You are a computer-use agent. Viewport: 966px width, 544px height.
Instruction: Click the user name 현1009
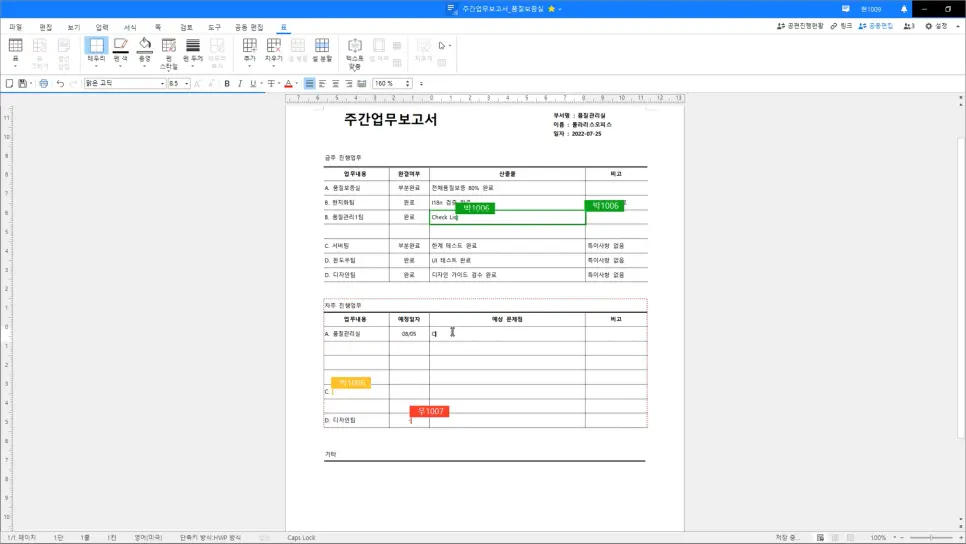point(871,9)
